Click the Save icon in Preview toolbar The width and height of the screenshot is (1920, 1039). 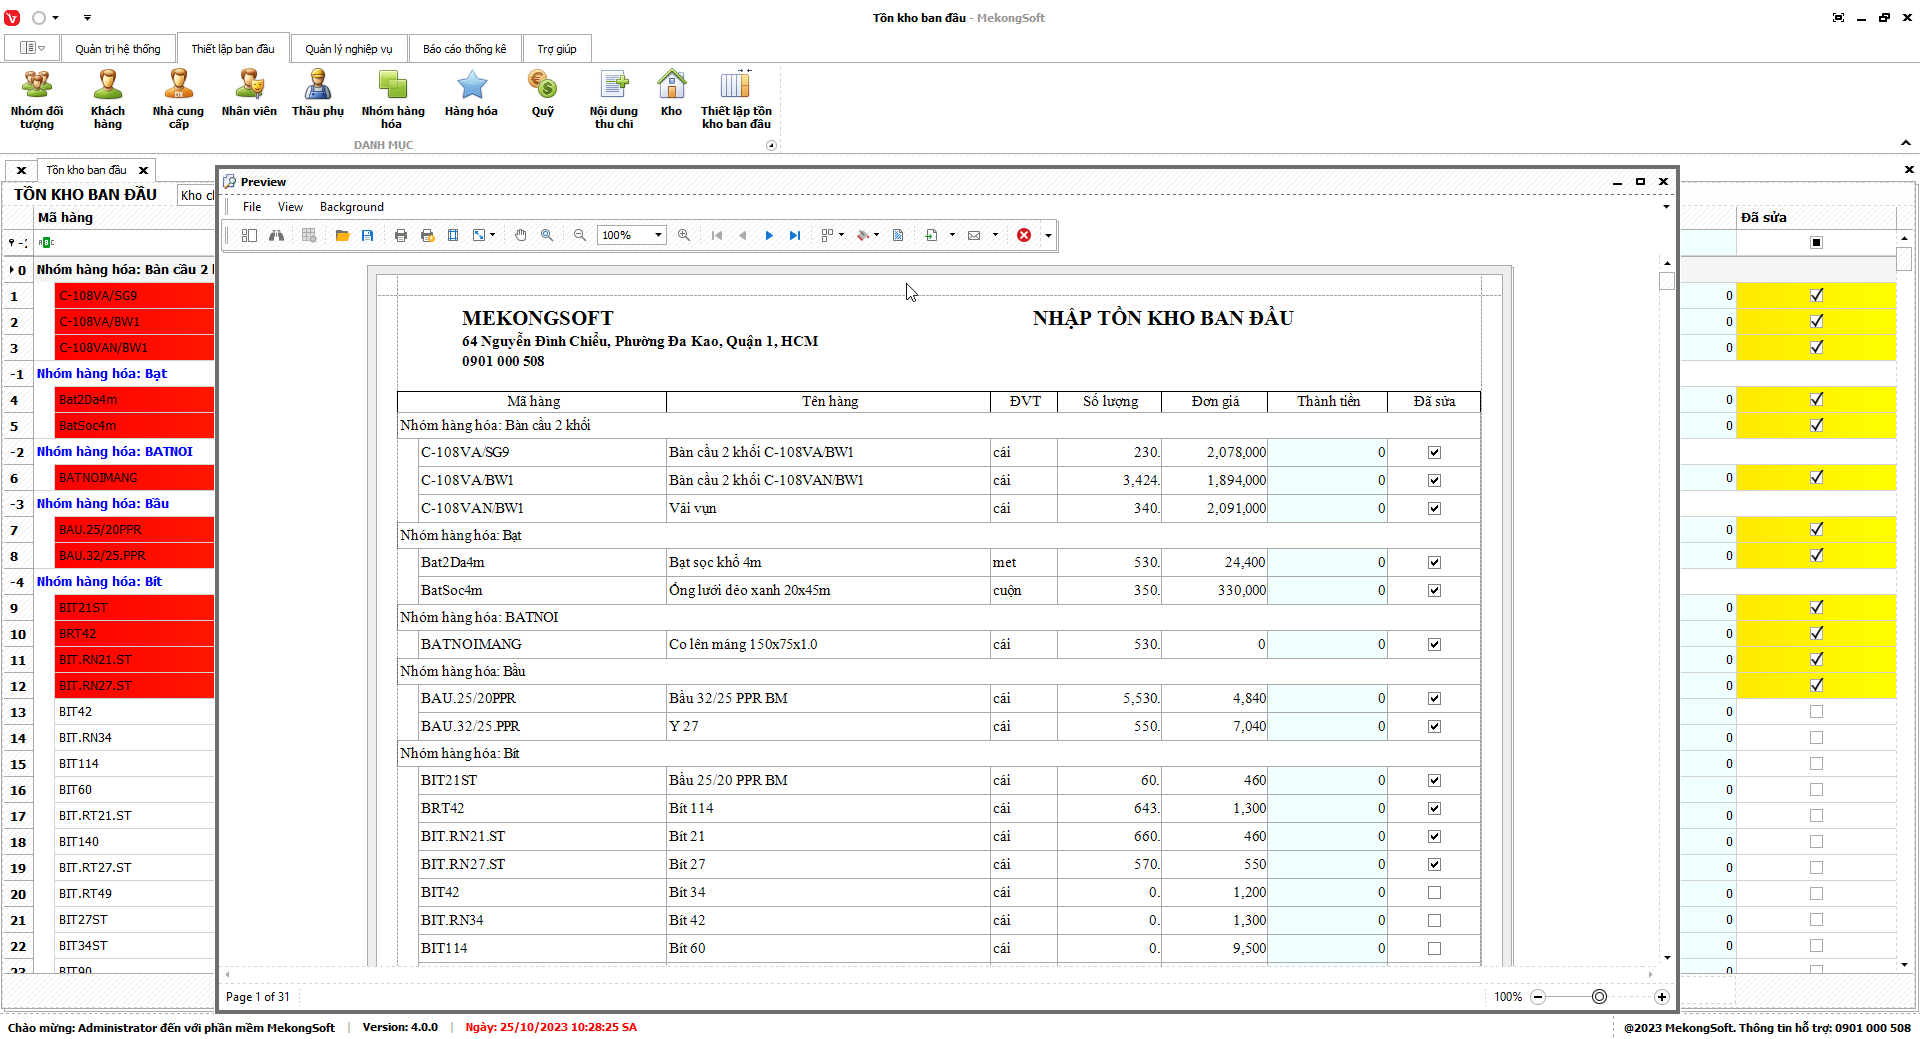point(368,235)
